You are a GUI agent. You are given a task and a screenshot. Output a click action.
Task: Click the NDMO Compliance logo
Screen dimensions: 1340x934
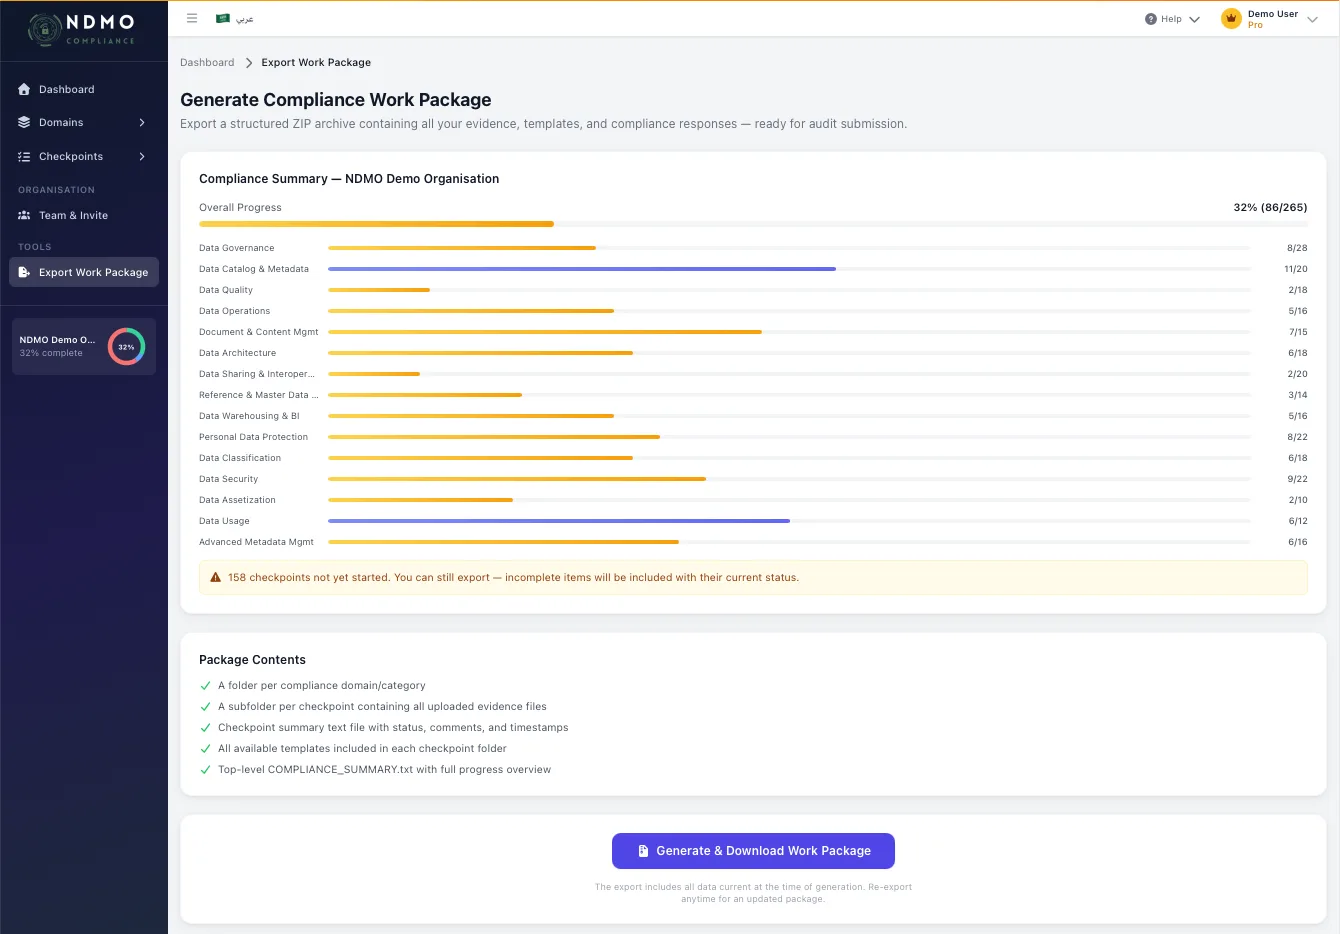pos(82,29)
